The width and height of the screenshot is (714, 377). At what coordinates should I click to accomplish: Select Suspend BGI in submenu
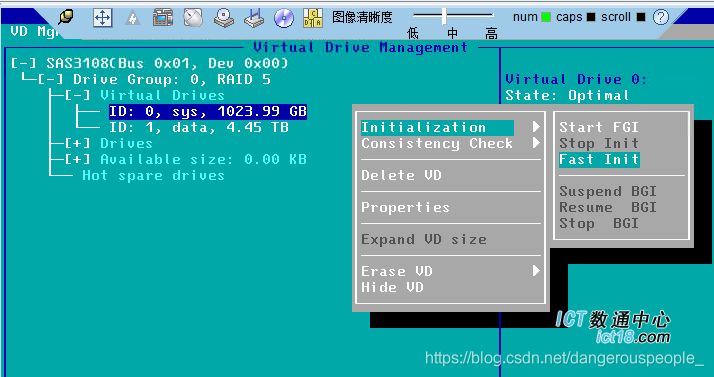pos(608,192)
